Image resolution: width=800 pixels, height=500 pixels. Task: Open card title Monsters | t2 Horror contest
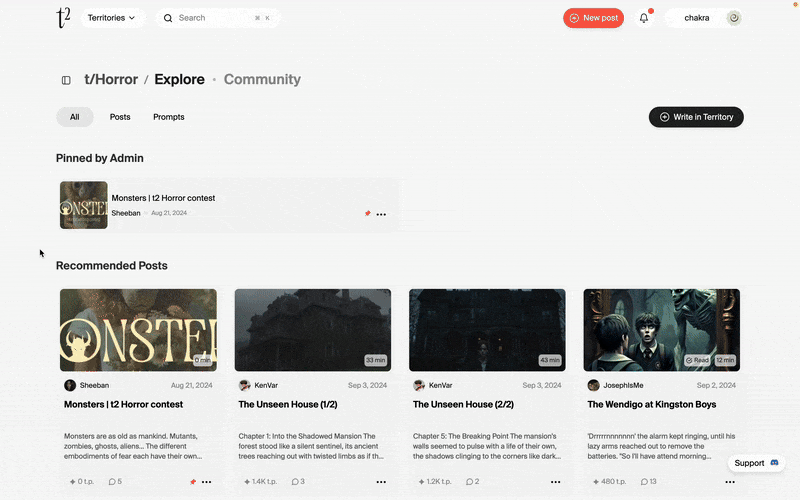click(123, 405)
